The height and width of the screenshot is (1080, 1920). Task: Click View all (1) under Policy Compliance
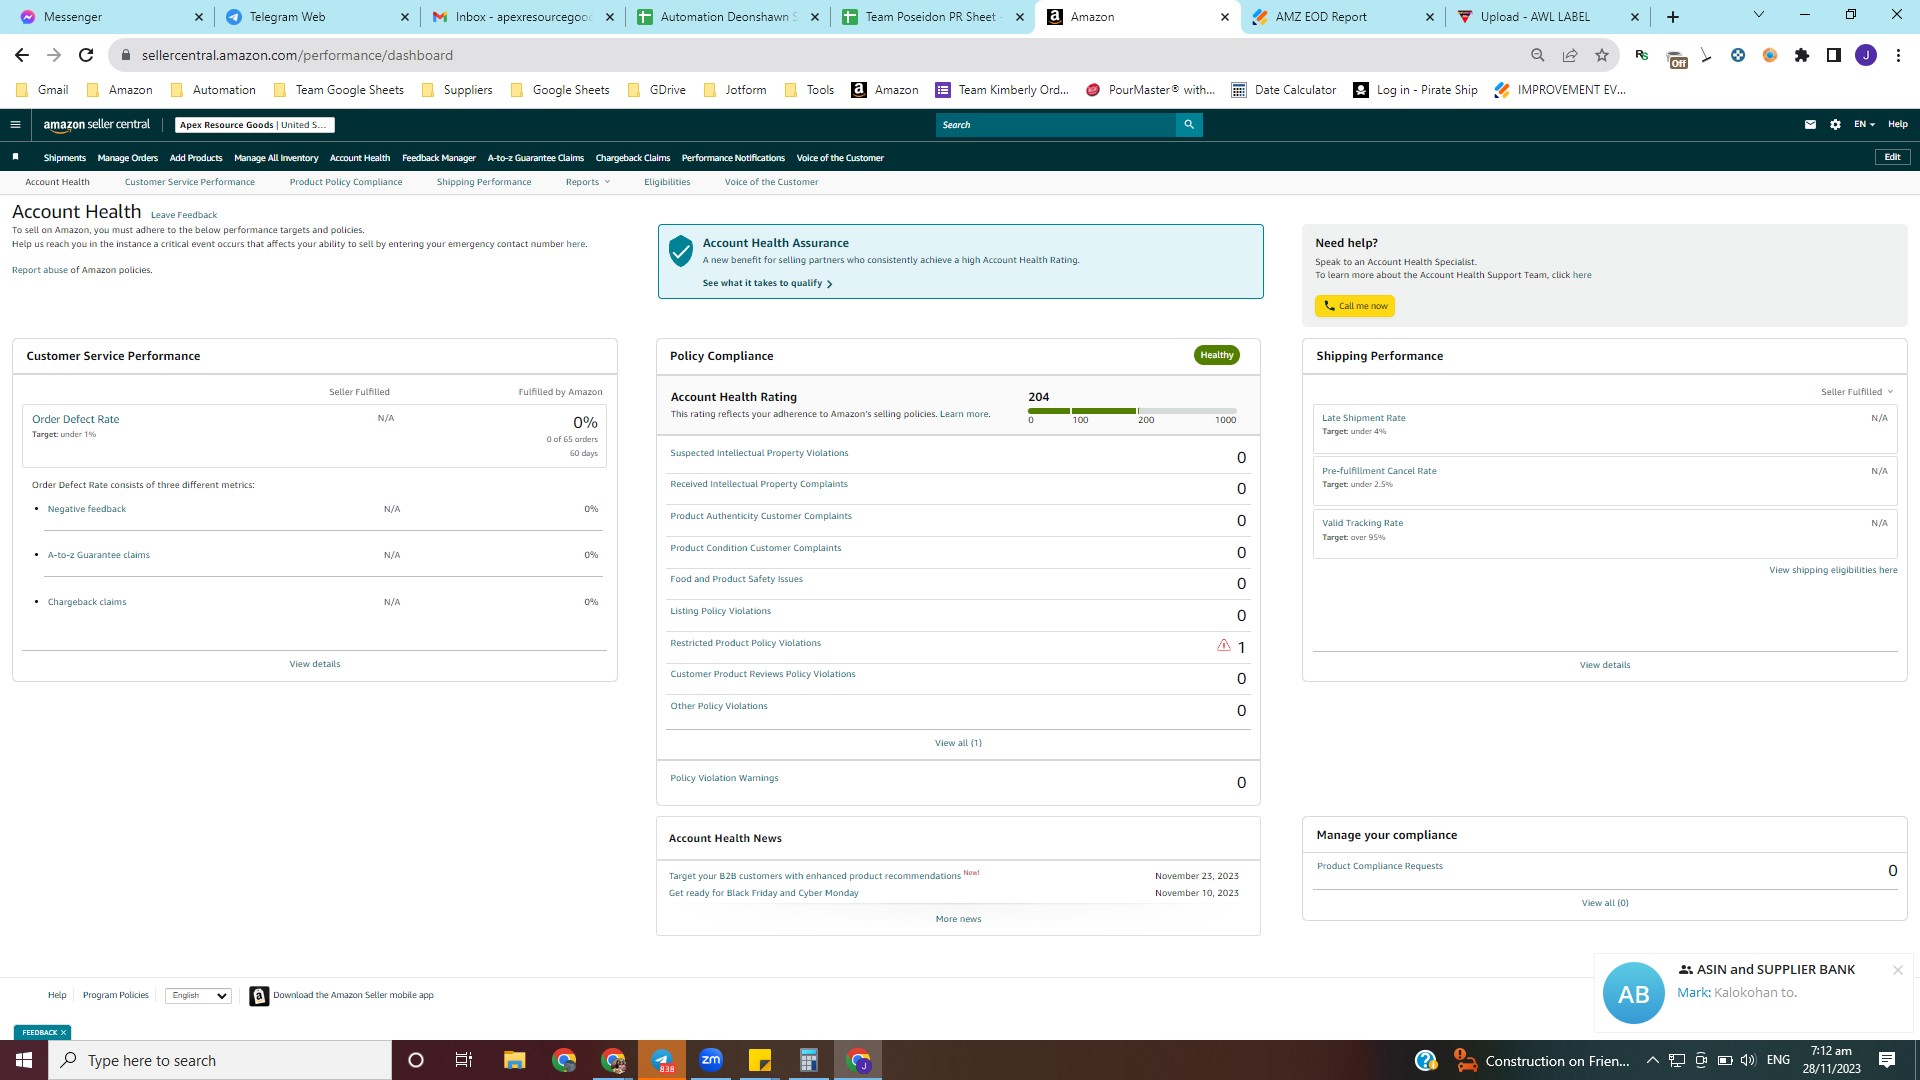958,743
